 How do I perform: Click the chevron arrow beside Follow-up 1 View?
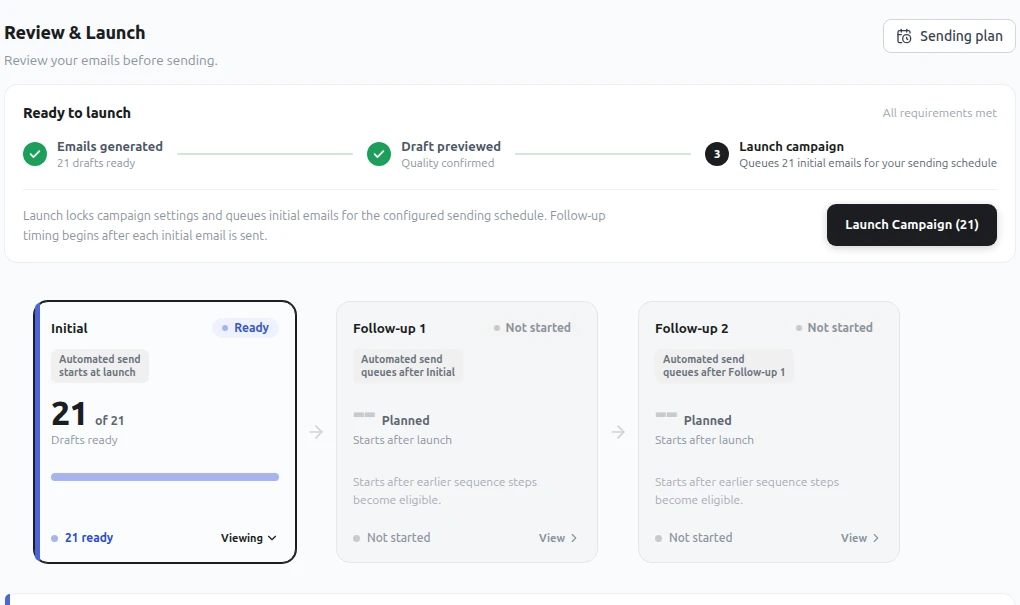(x=574, y=538)
